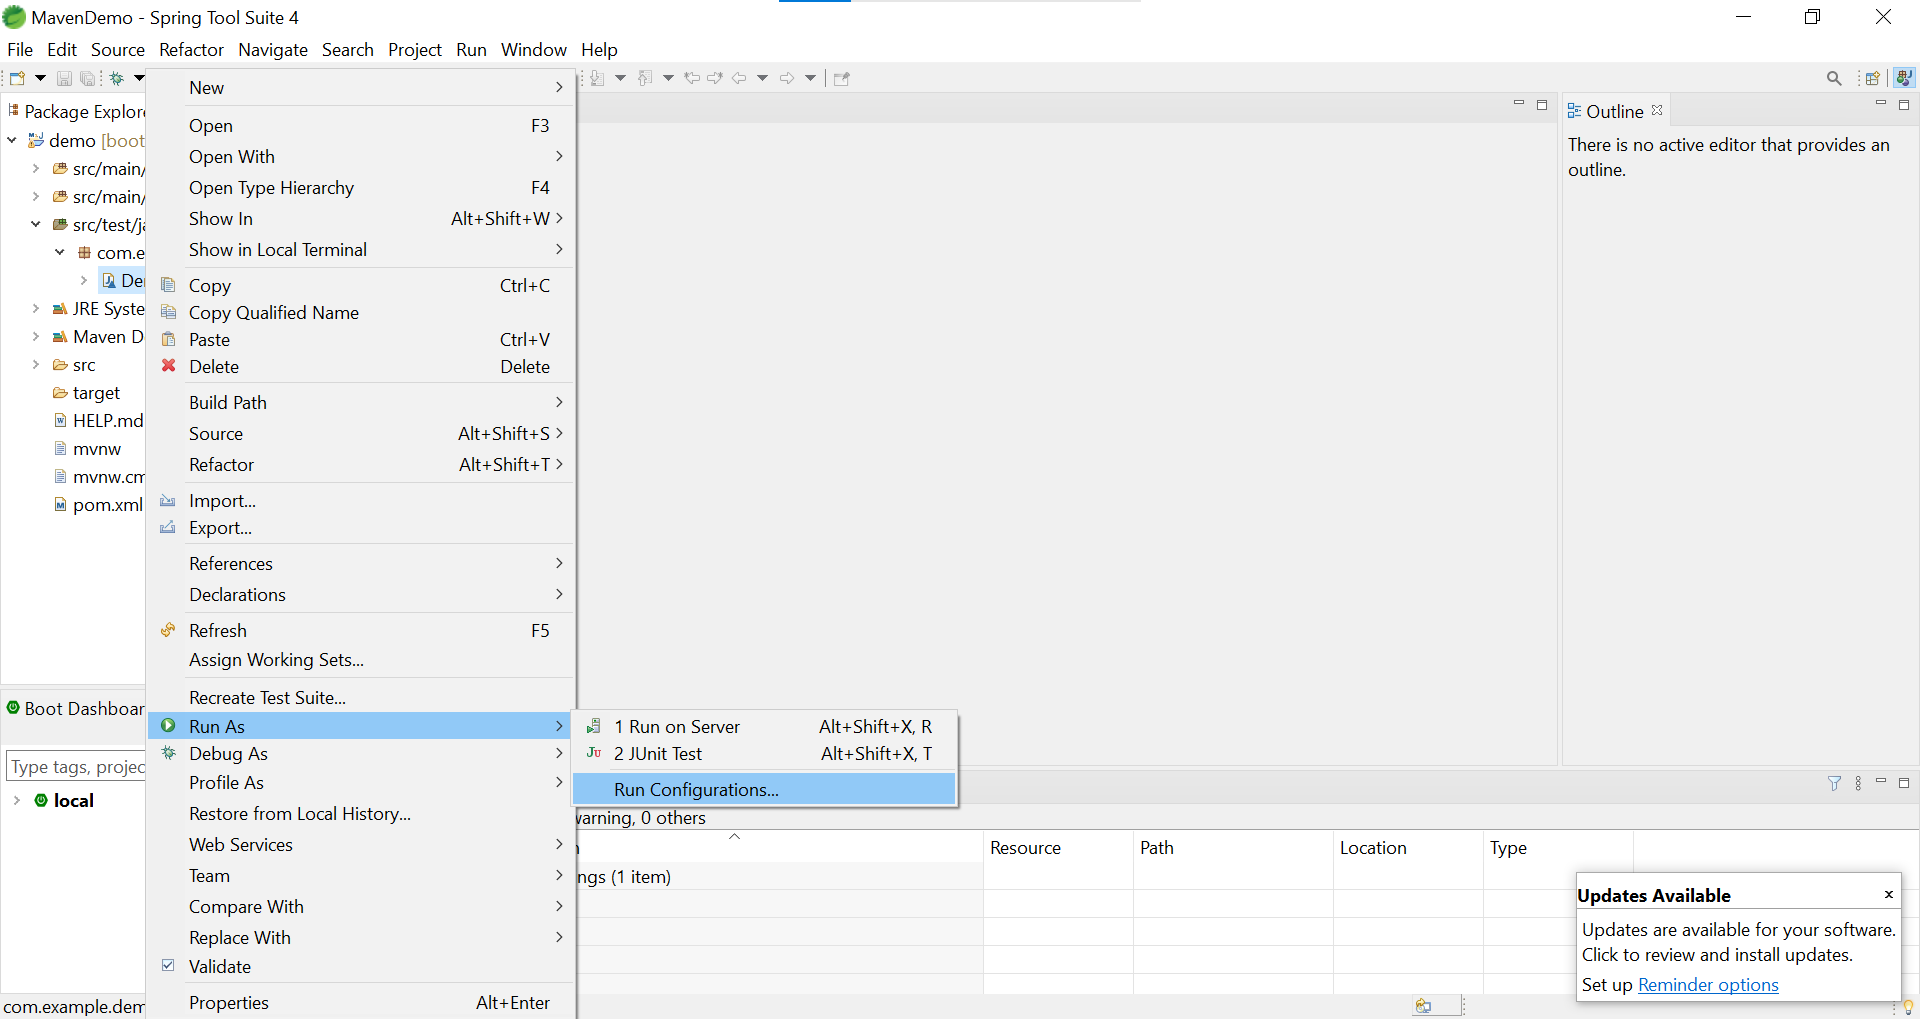Viewport: 1920px width, 1019px height.
Task: Collapse the src/test/java folder node
Action: [x=36, y=225]
